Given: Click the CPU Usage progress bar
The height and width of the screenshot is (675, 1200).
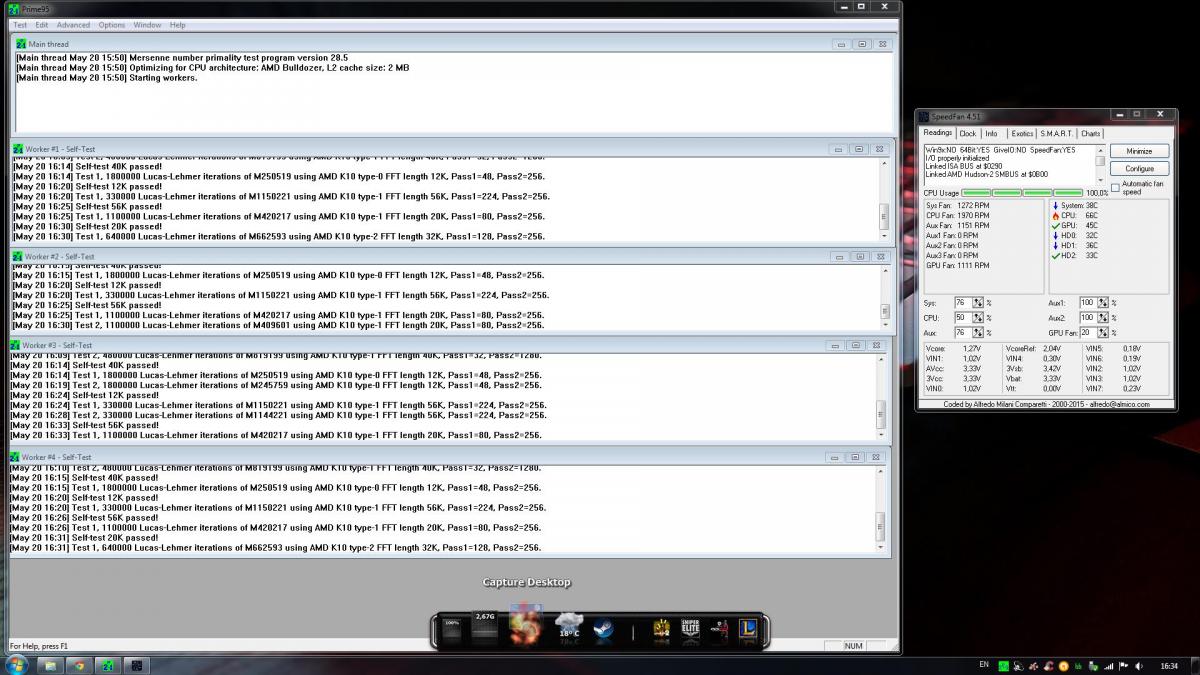Looking at the screenshot, I should [1023, 192].
